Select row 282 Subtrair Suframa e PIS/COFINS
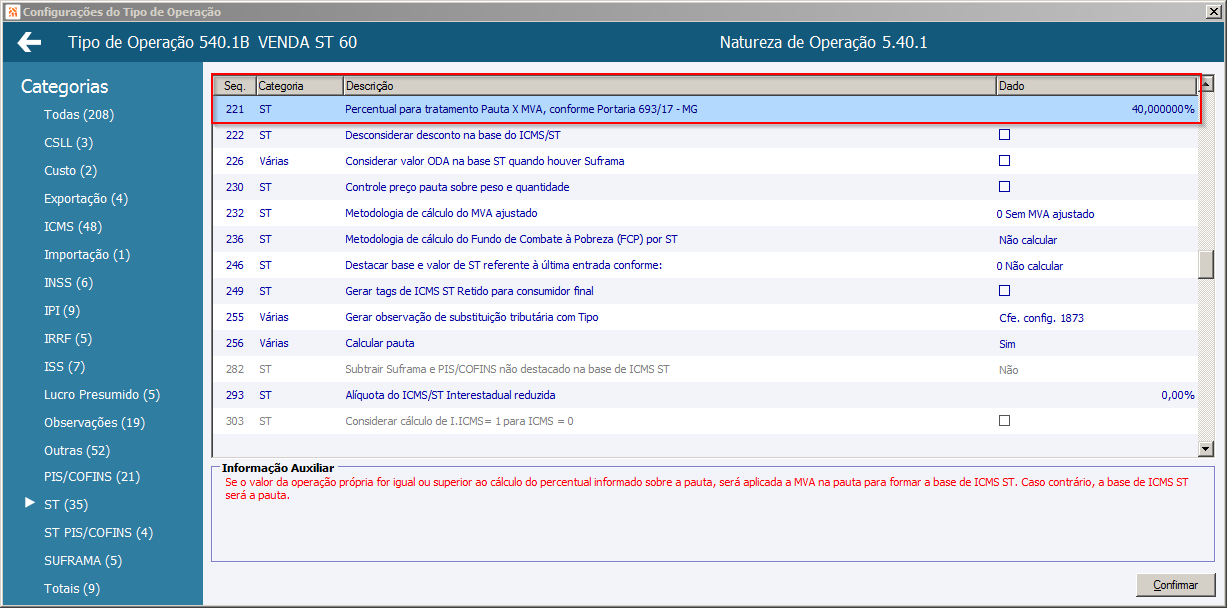This screenshot has height=608, width=1227. point(706,369)
